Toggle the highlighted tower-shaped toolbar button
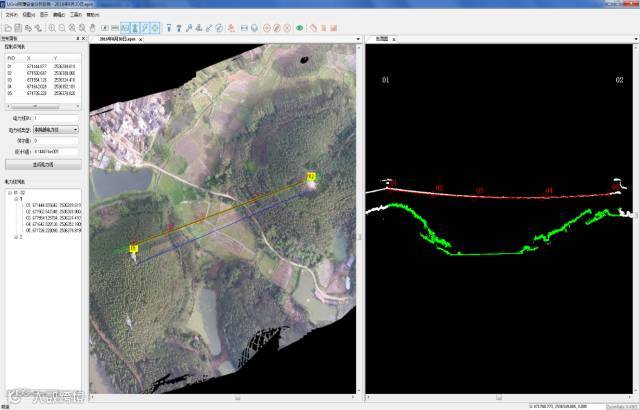This screenshot has height=410, width=640. coord(135,28)
